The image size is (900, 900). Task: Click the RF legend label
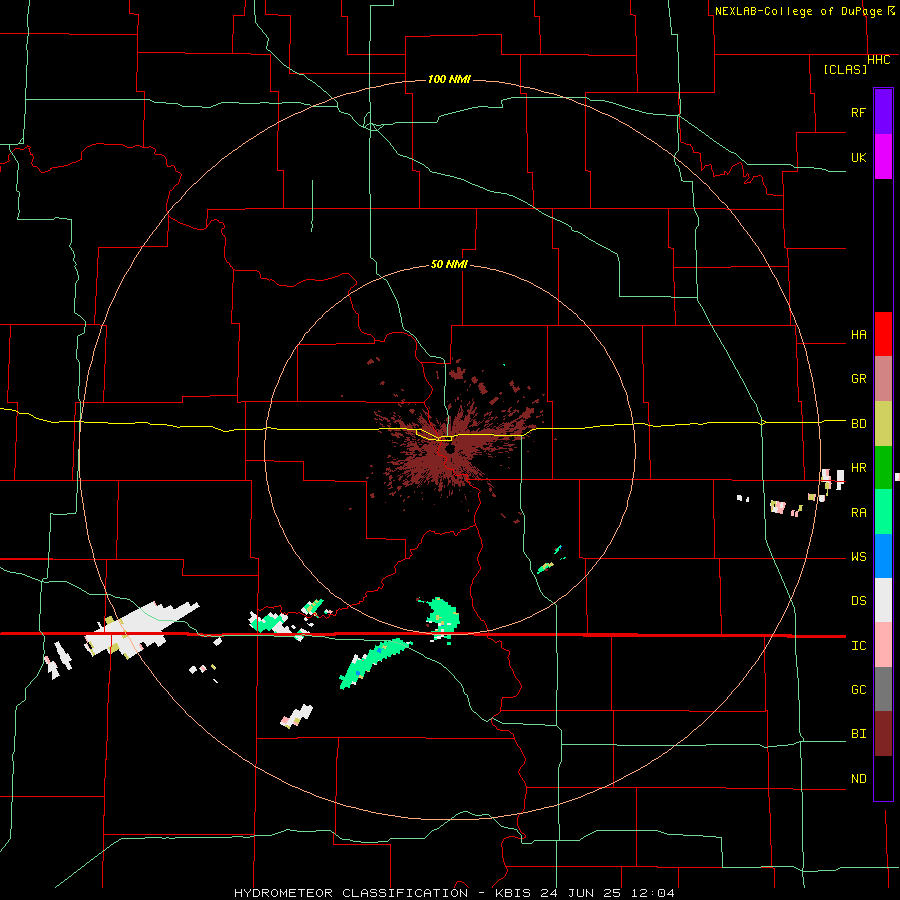[x=858, y=112]
